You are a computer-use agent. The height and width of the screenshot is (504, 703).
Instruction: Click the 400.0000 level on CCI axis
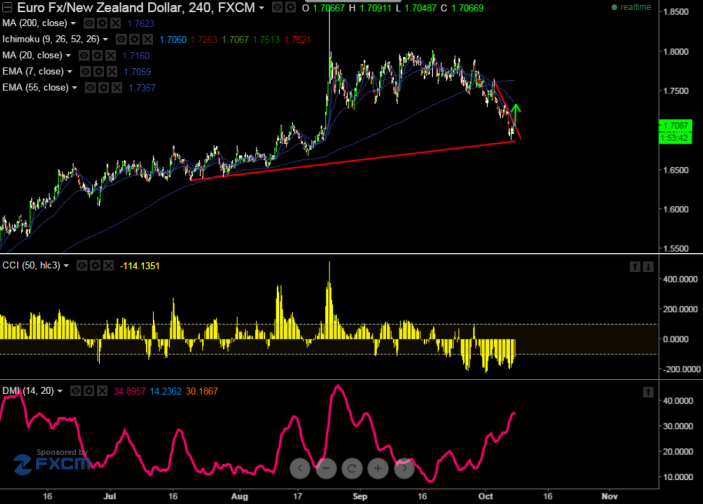pyautogui.click(x=680, y=279)
